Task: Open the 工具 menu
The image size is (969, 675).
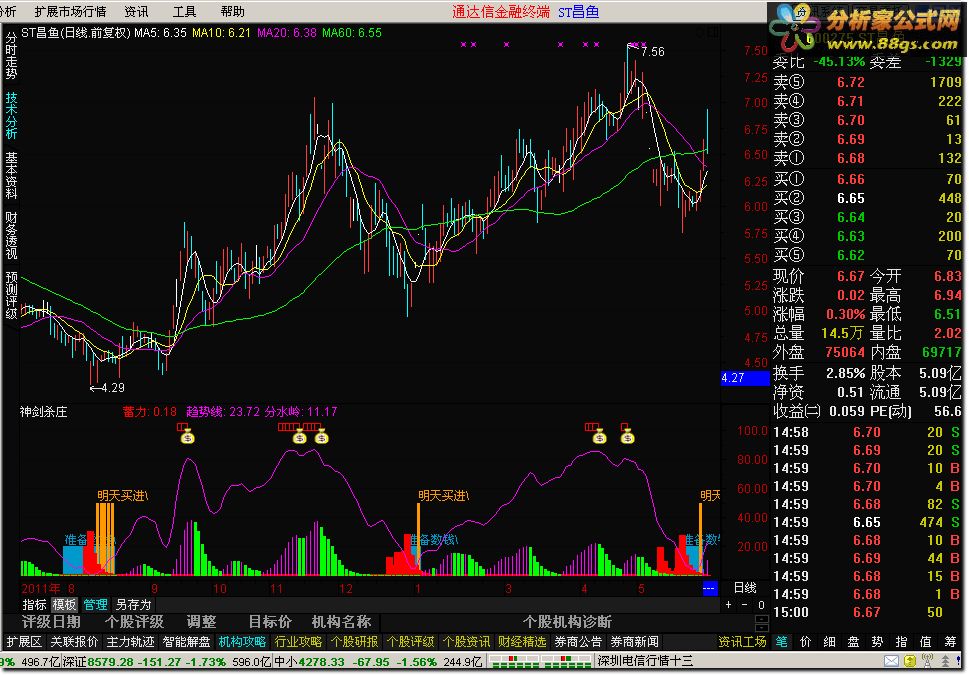Action: click(x=184, y=12)
